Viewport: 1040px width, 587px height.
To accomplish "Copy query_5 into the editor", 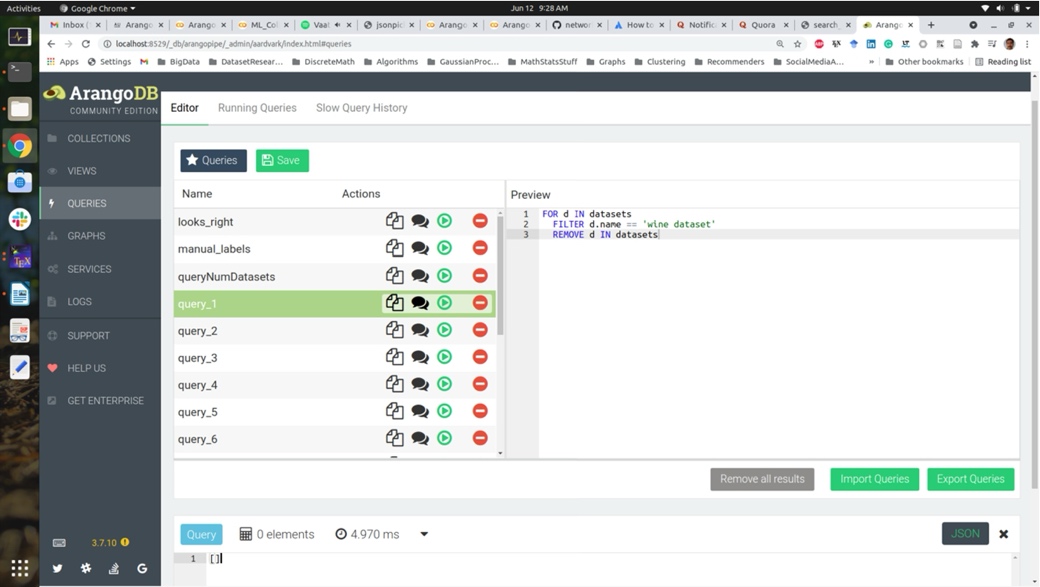I will 395,411.
